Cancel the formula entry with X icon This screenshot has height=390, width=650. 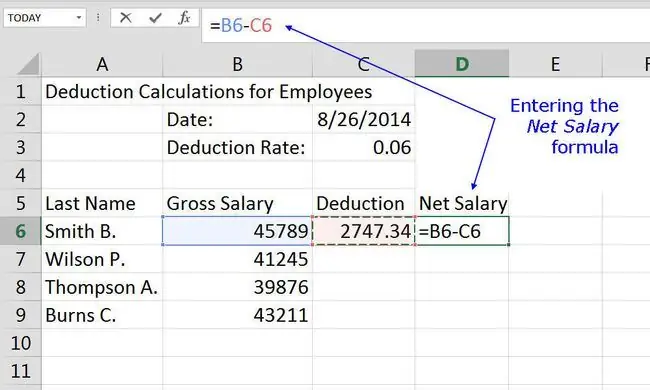pyautogui.click(x=126, y=18)
